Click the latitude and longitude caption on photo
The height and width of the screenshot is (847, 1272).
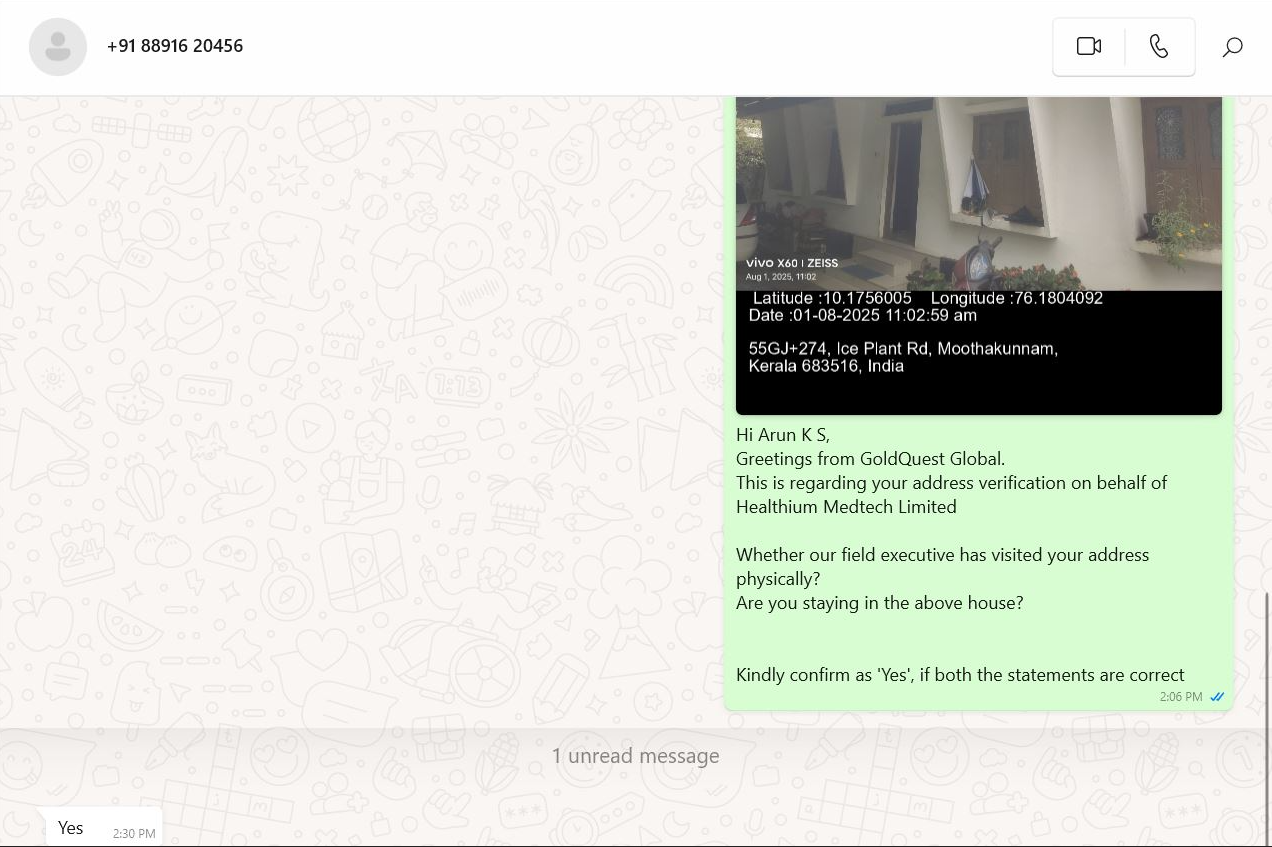927,298
